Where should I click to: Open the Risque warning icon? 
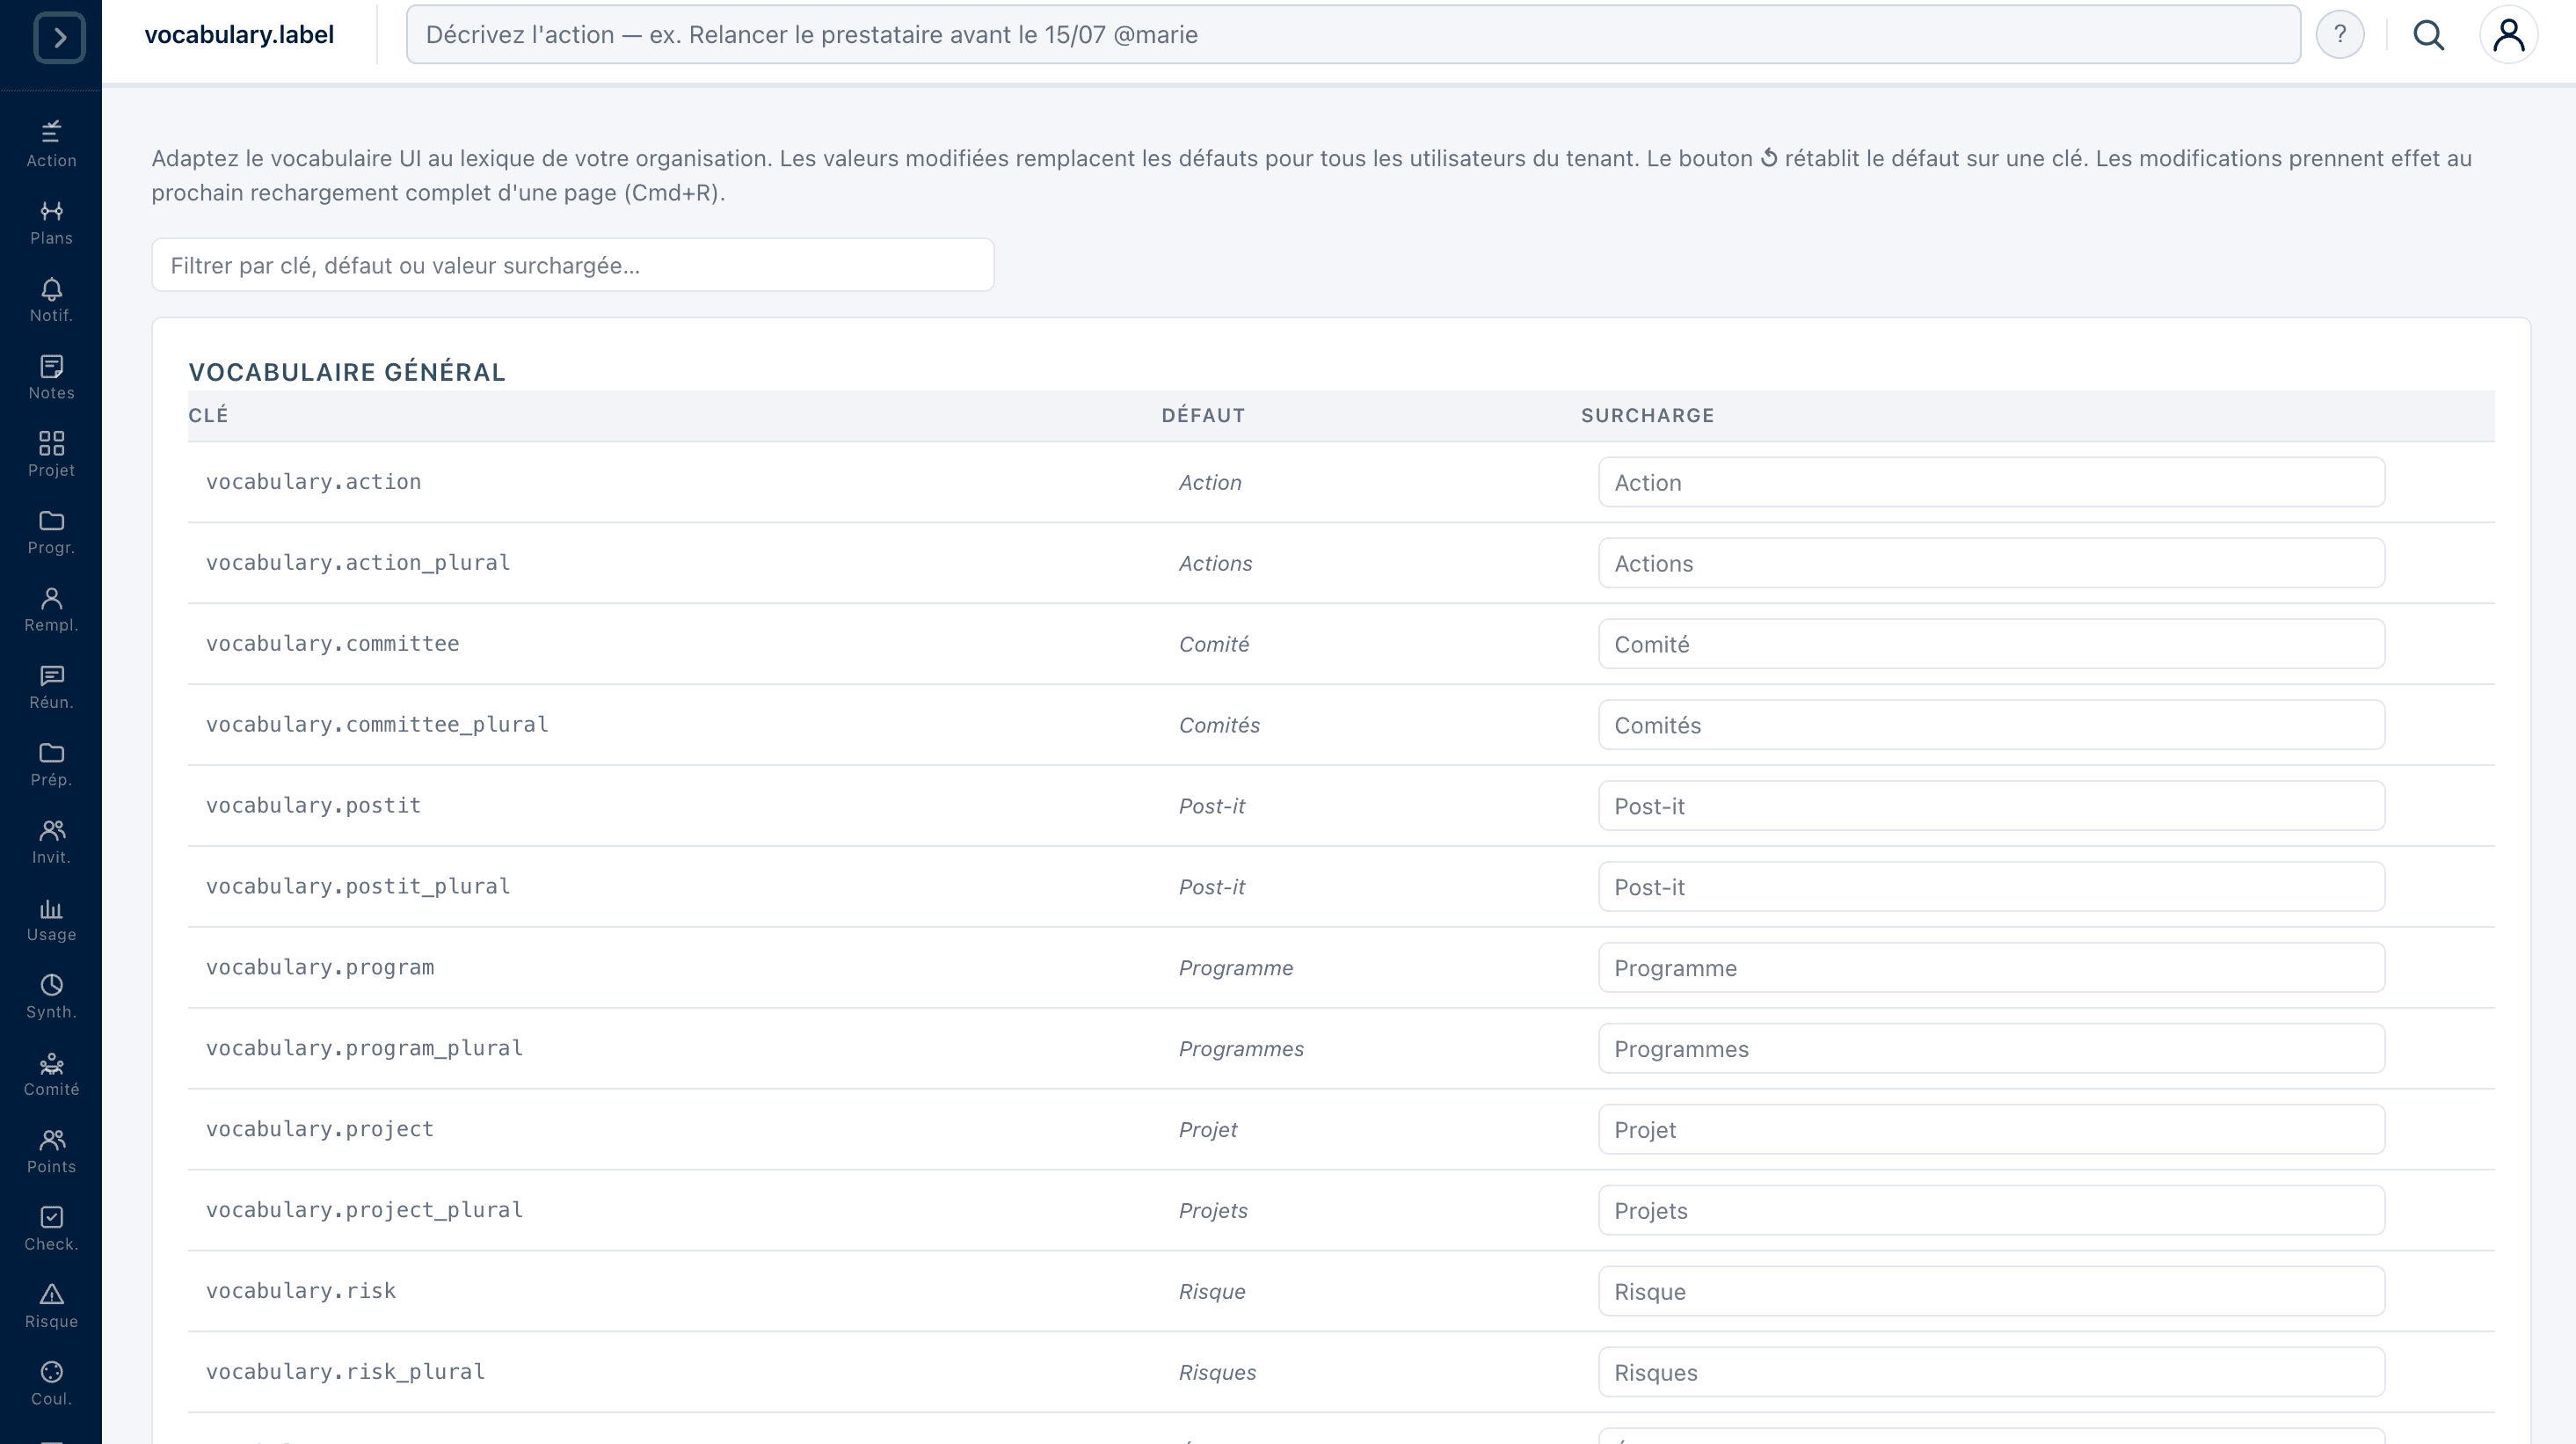click(x=51, y=1306)
